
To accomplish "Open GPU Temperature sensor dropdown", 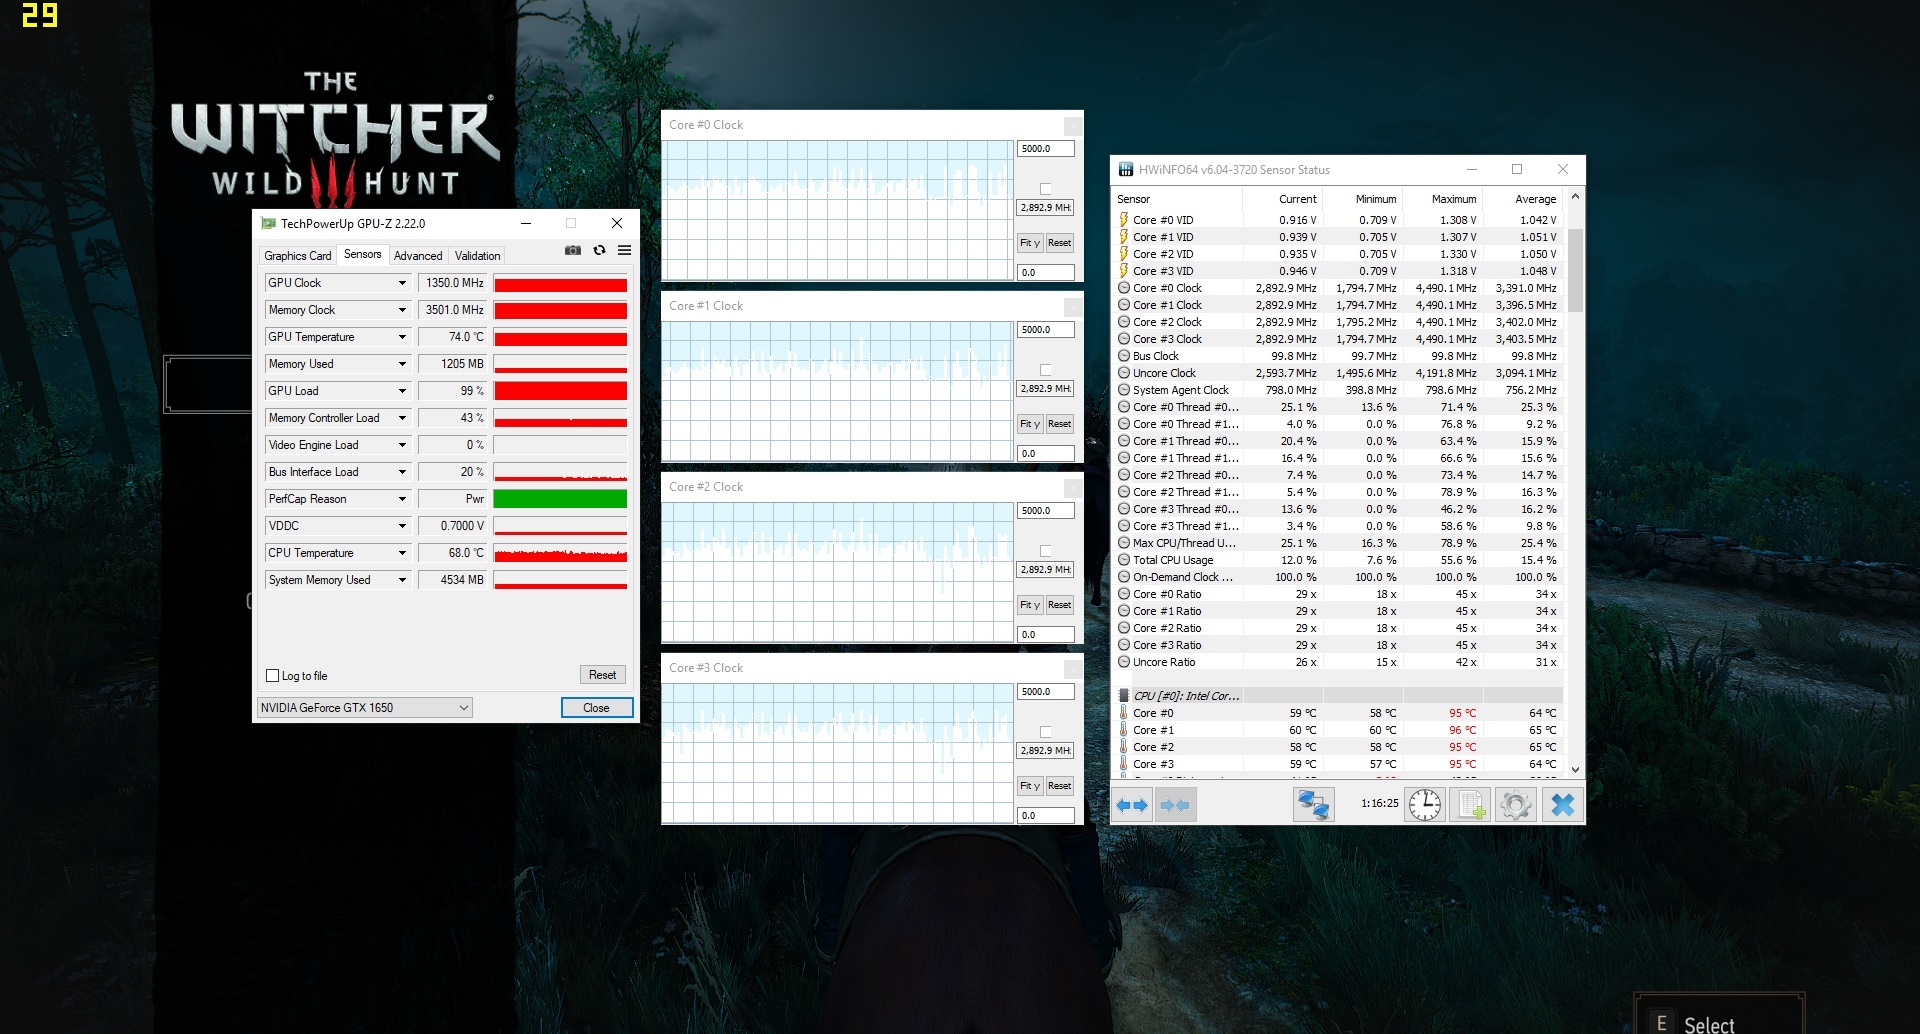I will [x=402, y=337].
